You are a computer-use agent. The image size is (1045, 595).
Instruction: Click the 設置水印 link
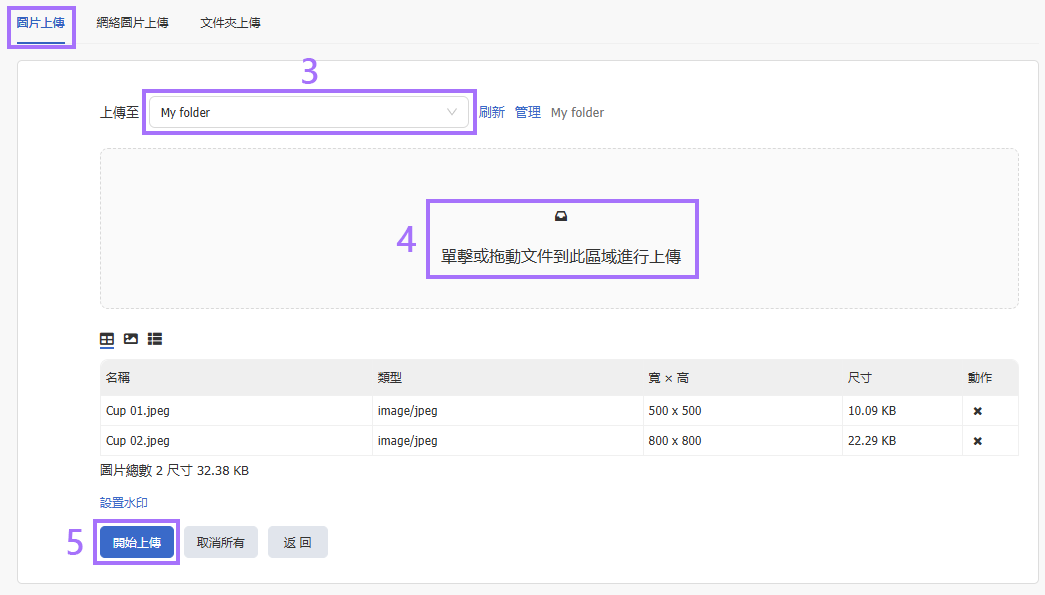click(124, 503)
